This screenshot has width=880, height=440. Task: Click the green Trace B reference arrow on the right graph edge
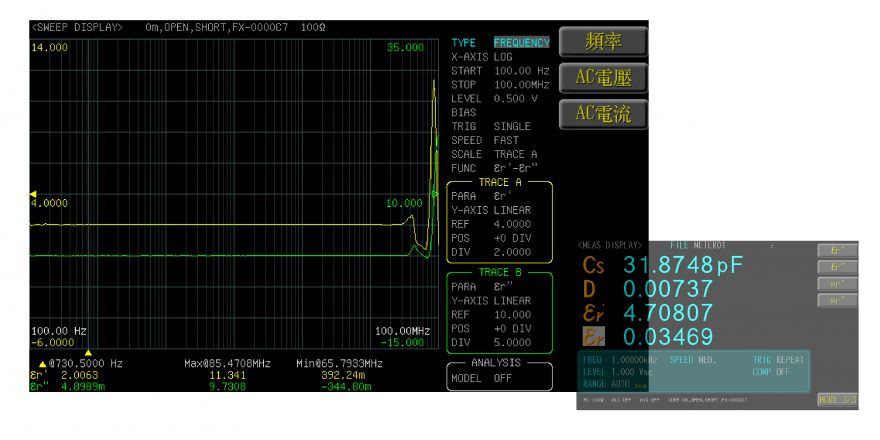435,194
